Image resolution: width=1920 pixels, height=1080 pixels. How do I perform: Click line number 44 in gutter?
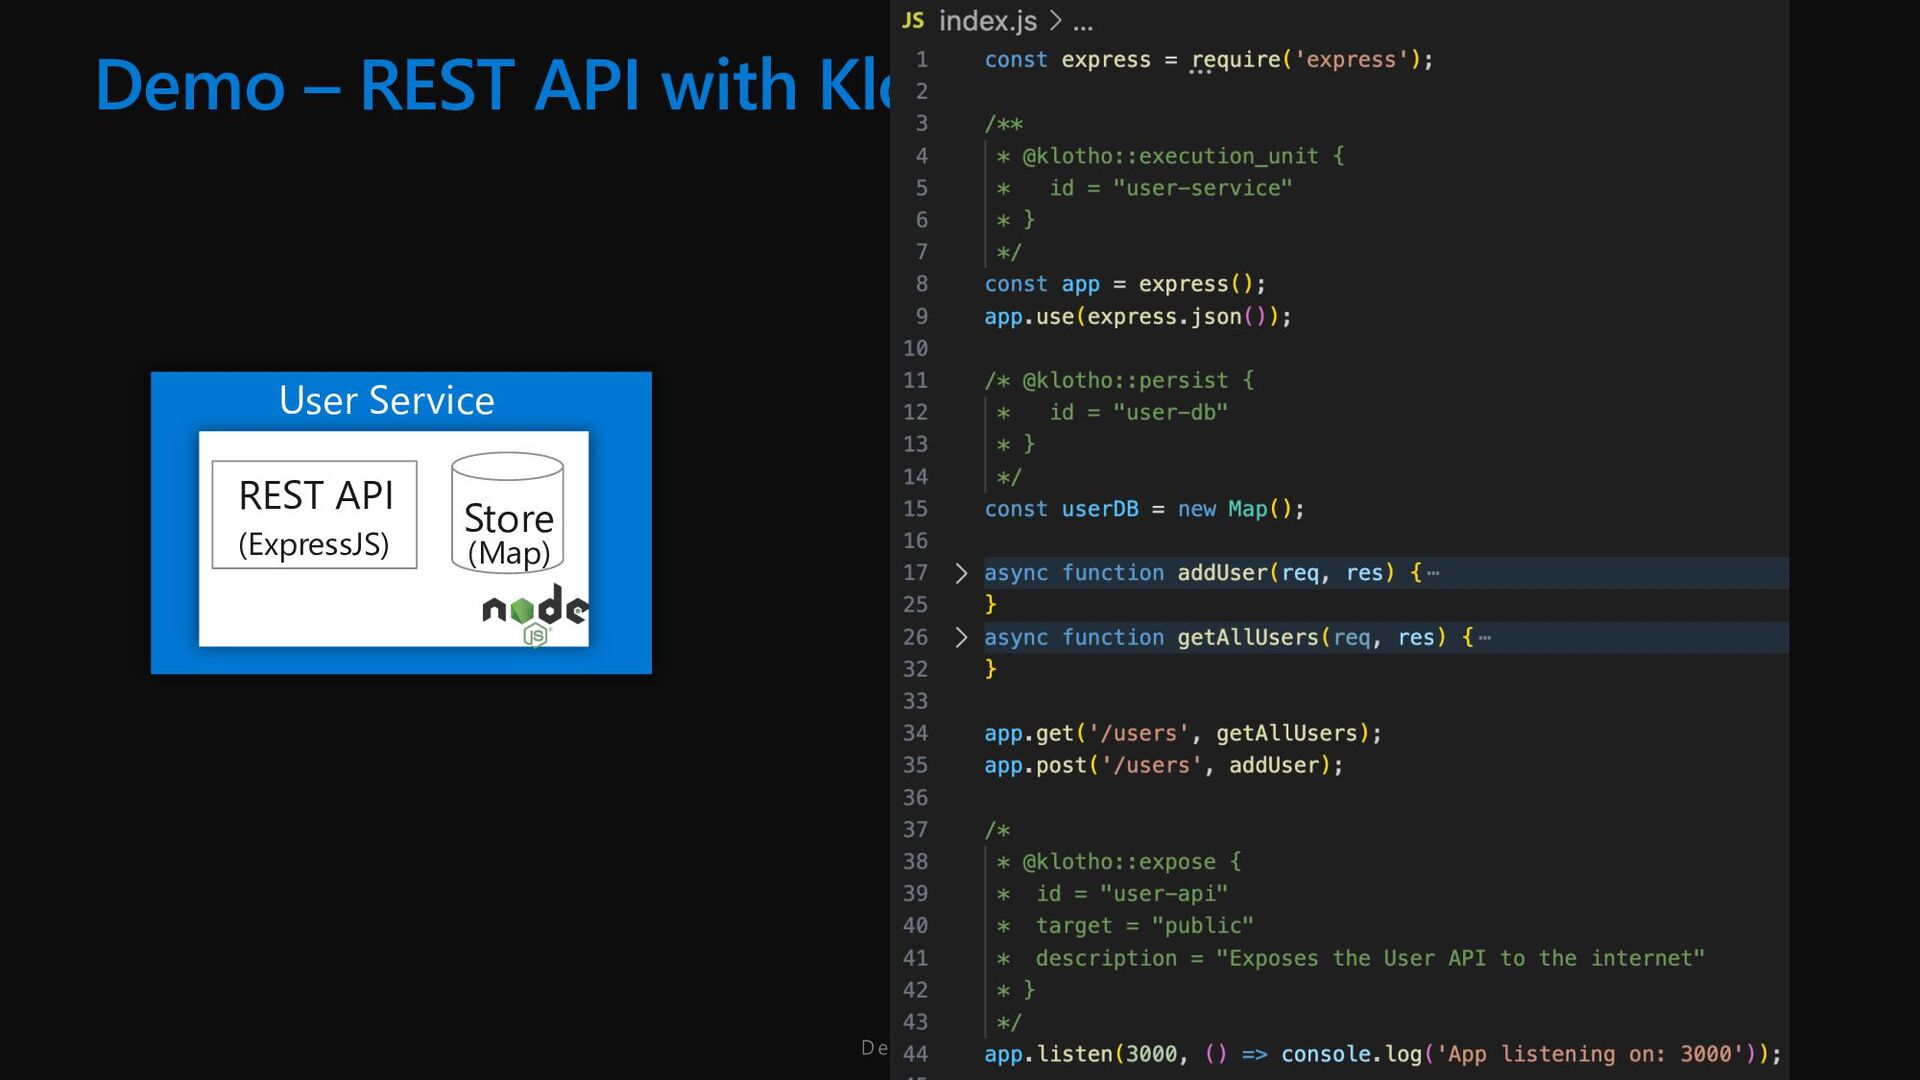pos(915,1054)
